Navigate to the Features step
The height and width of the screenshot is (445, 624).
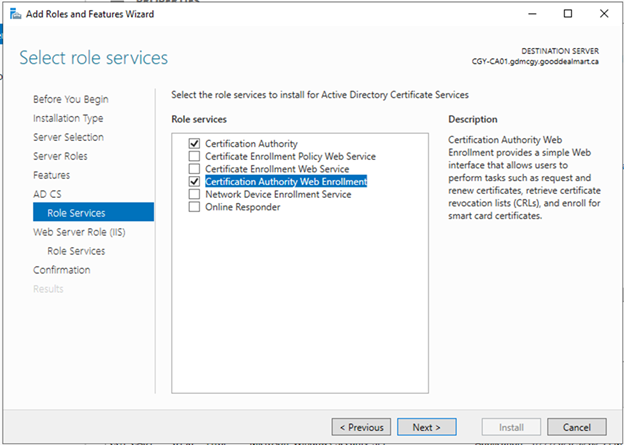click(51, 175)
